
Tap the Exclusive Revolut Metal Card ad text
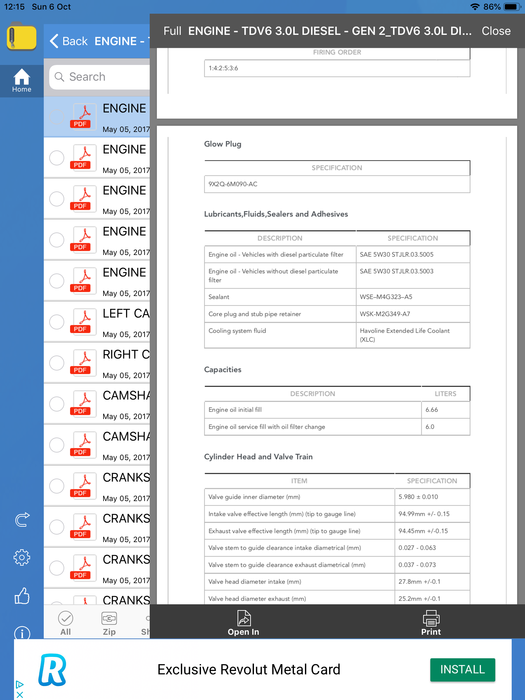pyautogui.click(x=249, y=669)
